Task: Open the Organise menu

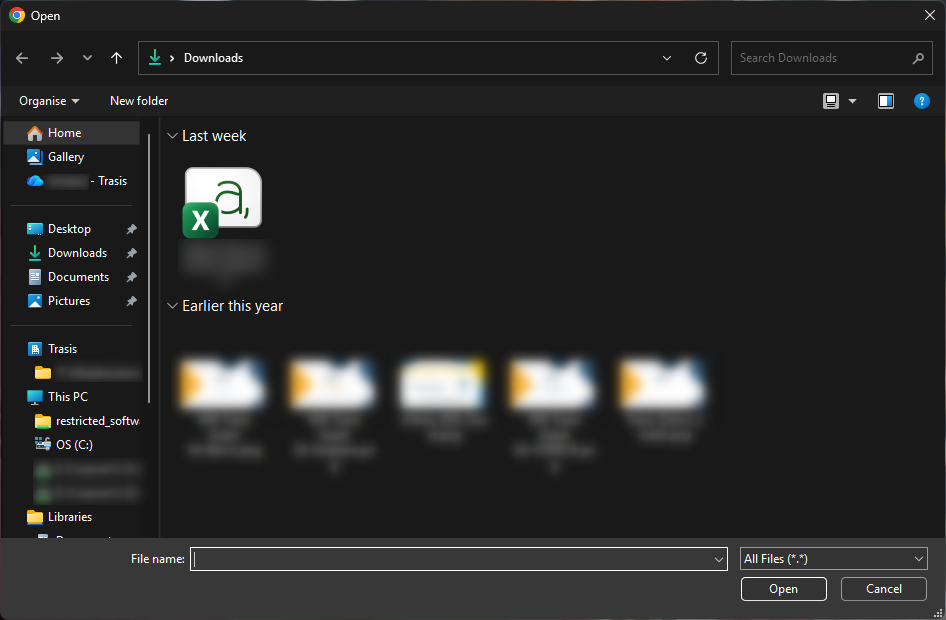Action: (x=49, y=101)
